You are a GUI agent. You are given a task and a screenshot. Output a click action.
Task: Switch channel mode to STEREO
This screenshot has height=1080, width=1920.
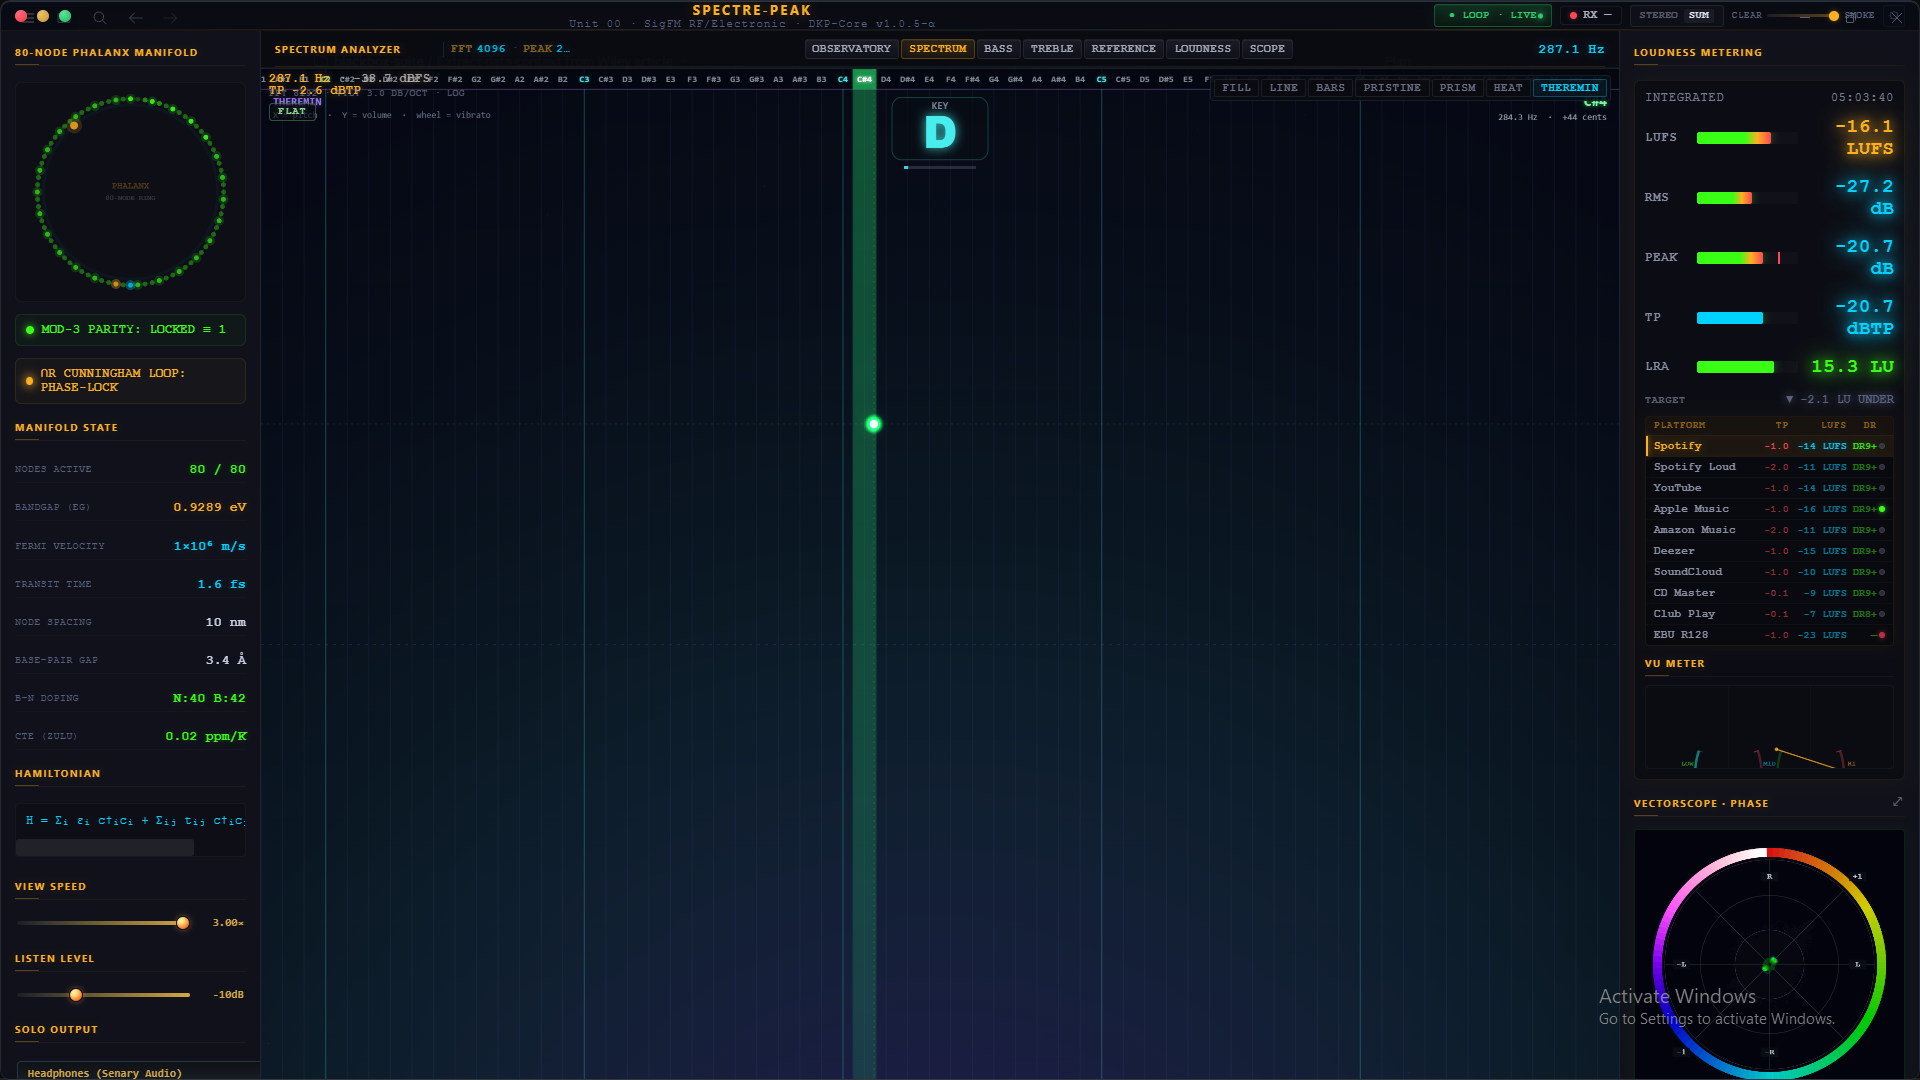coord(1658,15)
